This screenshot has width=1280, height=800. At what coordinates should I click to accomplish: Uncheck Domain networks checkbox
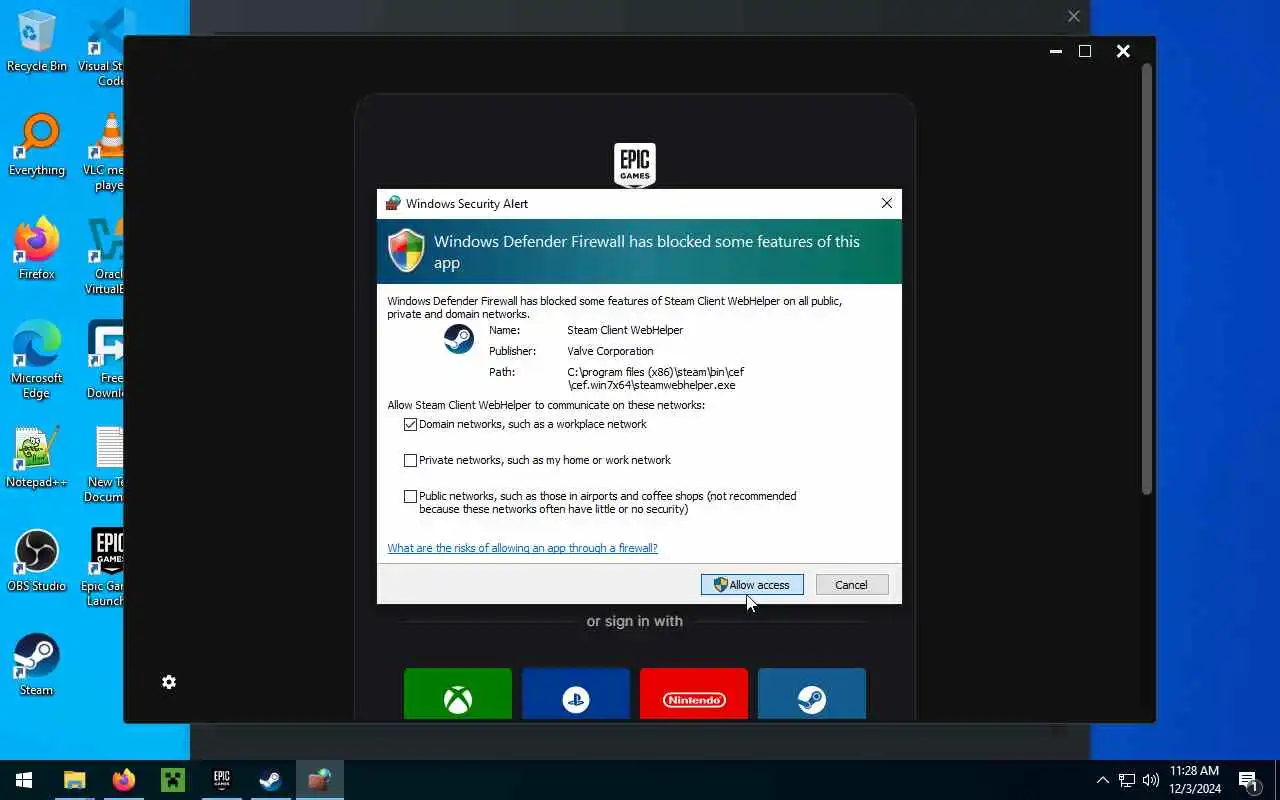tap(410, 424)
